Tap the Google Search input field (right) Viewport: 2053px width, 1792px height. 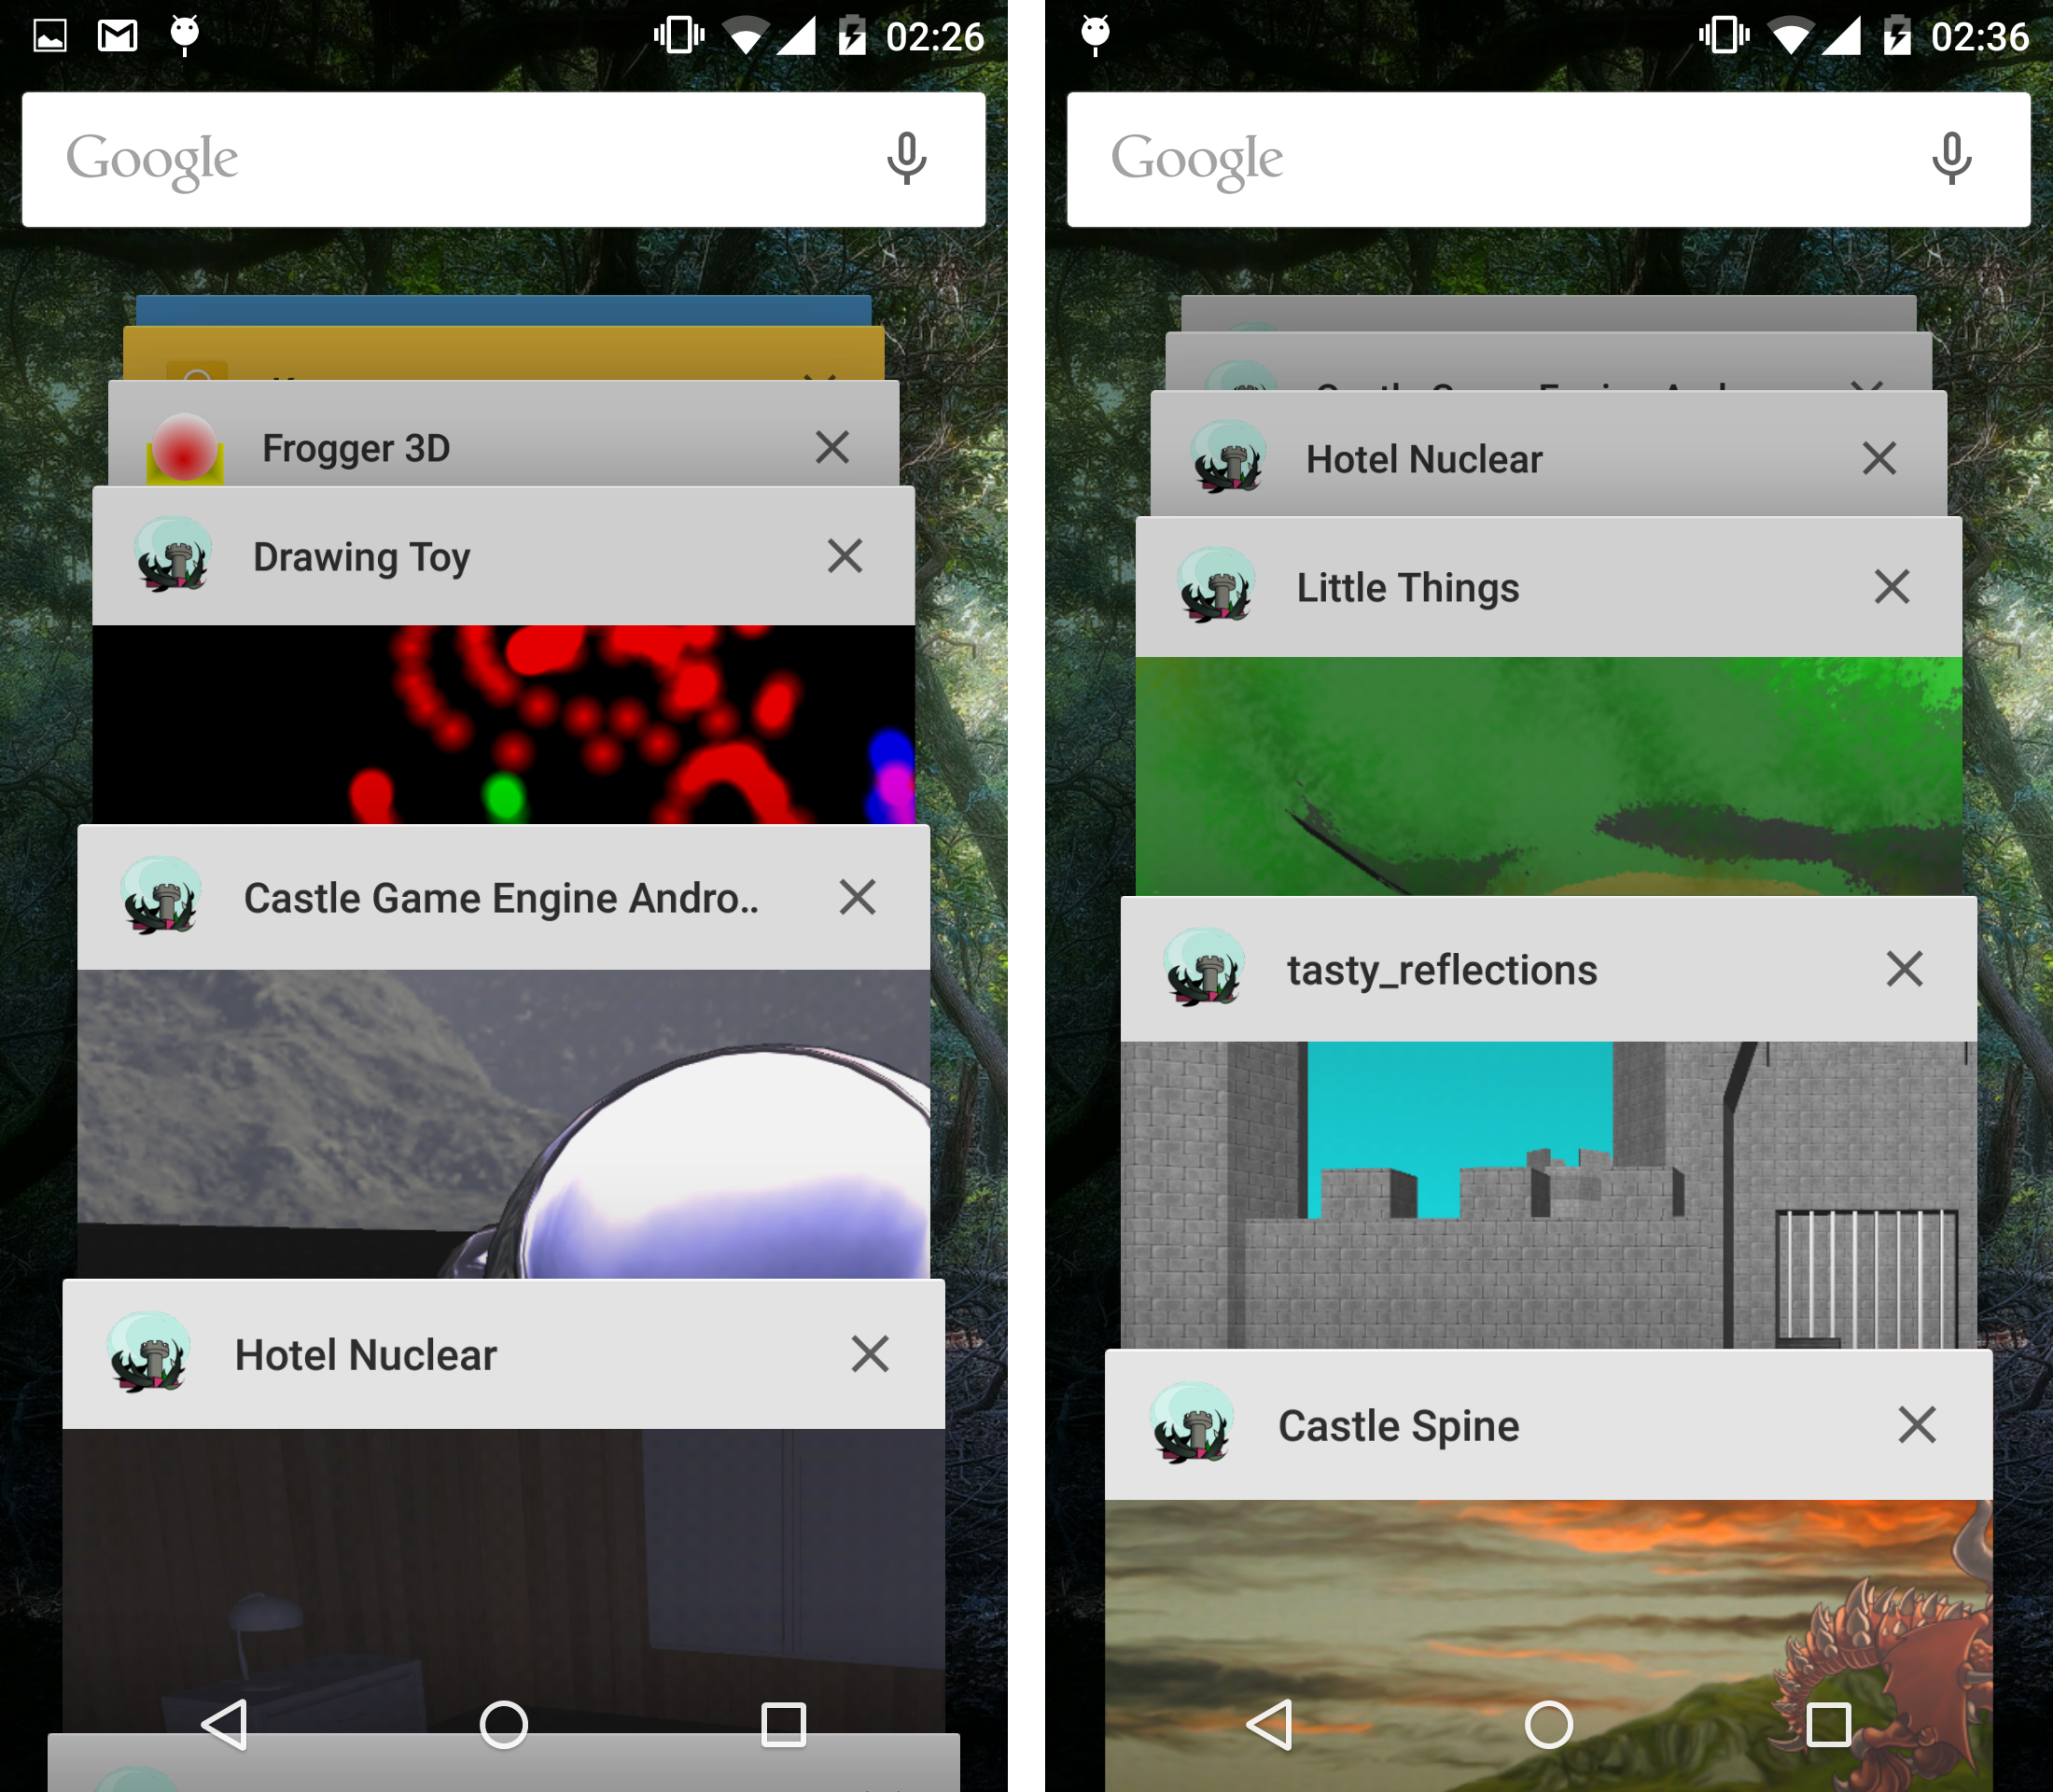(1542, 159)
